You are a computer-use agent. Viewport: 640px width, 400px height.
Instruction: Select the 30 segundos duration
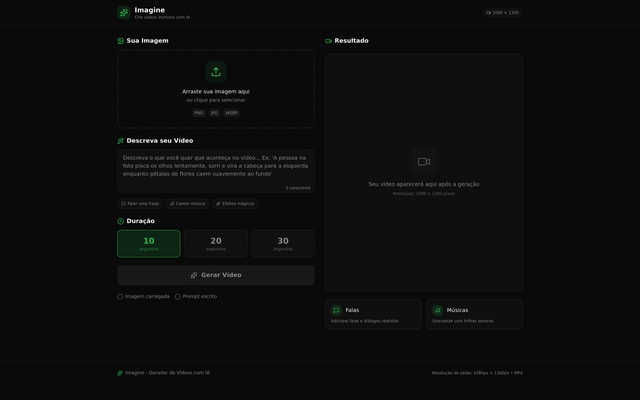point(283,244)
